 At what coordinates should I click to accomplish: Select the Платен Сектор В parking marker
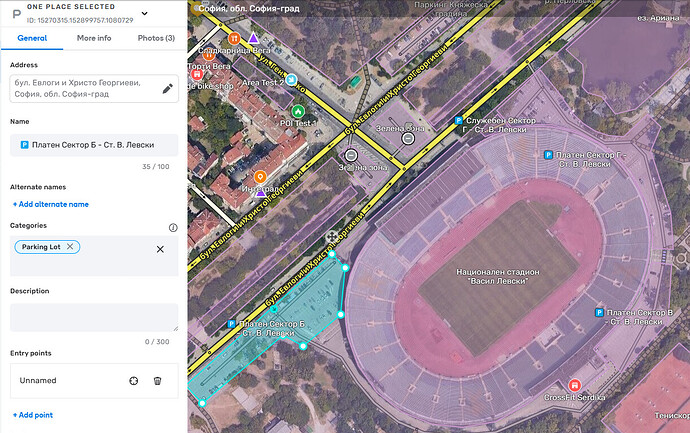click(x=599, y=312)
